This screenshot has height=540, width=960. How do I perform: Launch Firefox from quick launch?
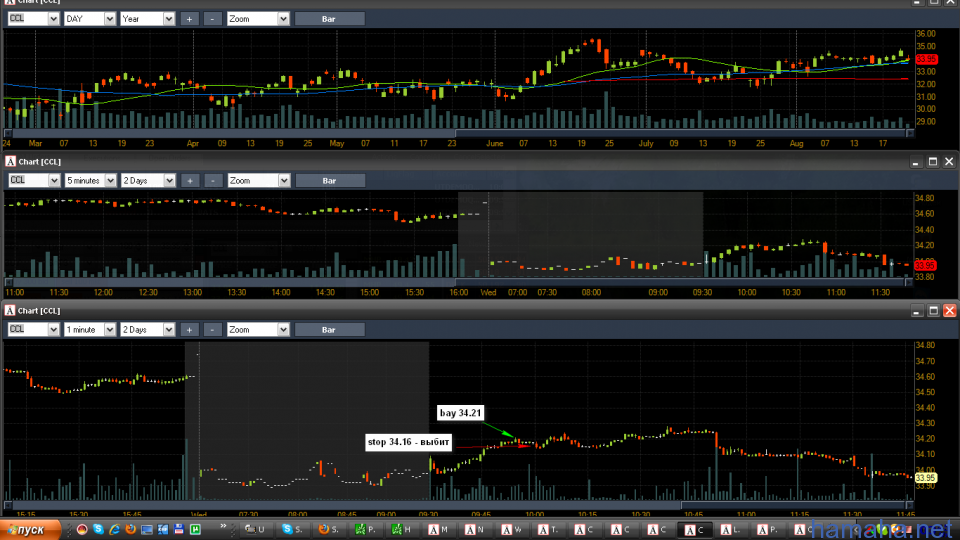pos(130,529)
